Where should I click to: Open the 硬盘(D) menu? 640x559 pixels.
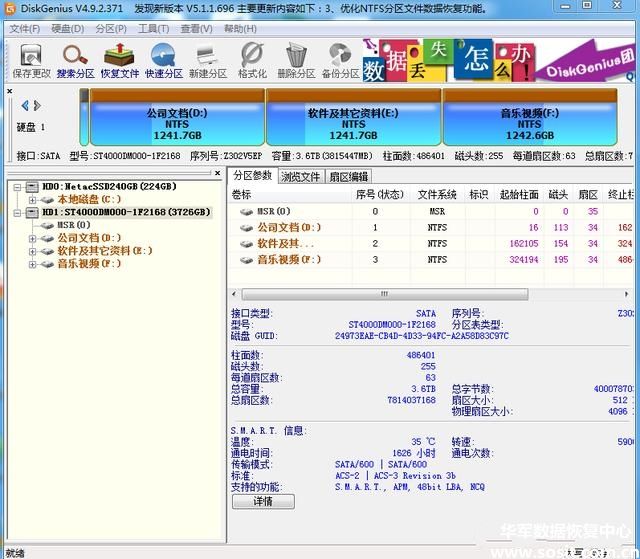[x=67, y=28]
